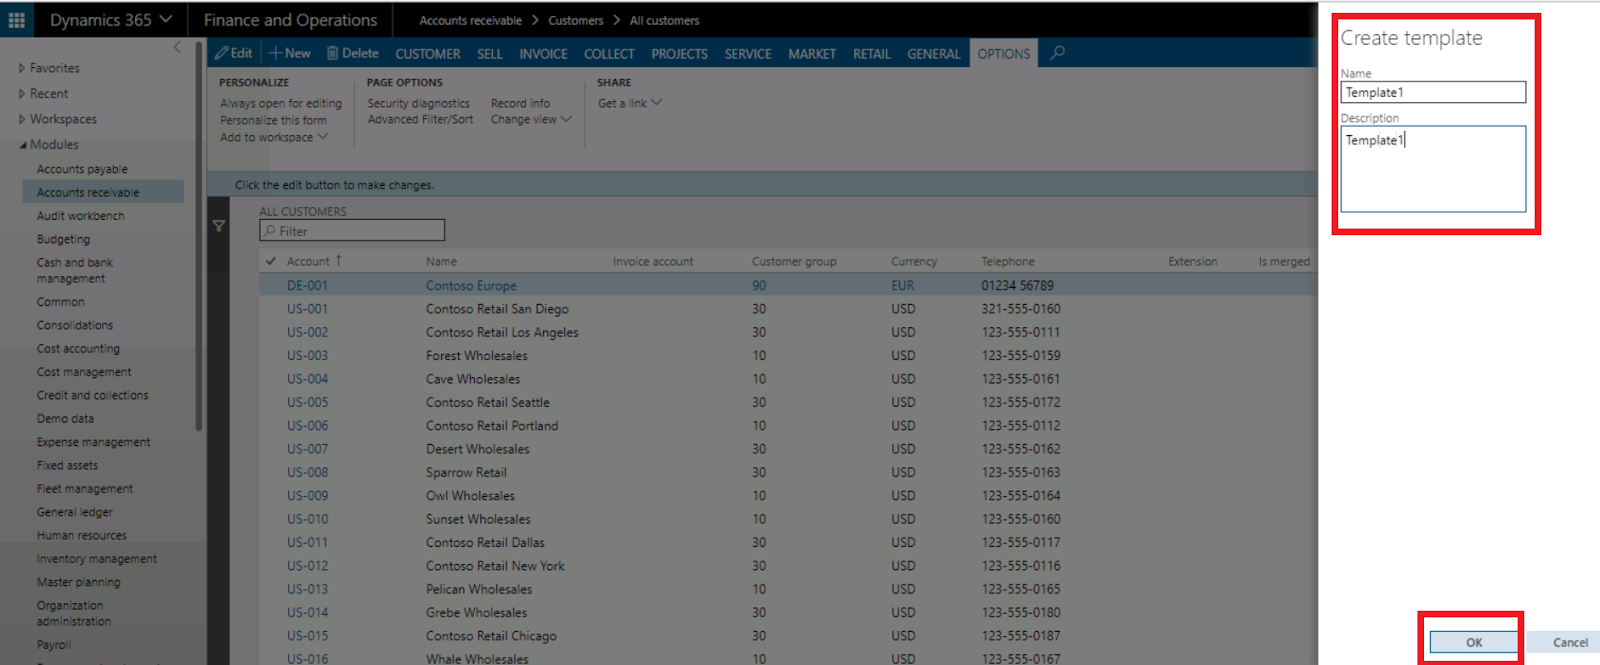The width and height of the screenshot is (1600, 665).
Task: Open Inventory management module
Action: tap(97, 559)
